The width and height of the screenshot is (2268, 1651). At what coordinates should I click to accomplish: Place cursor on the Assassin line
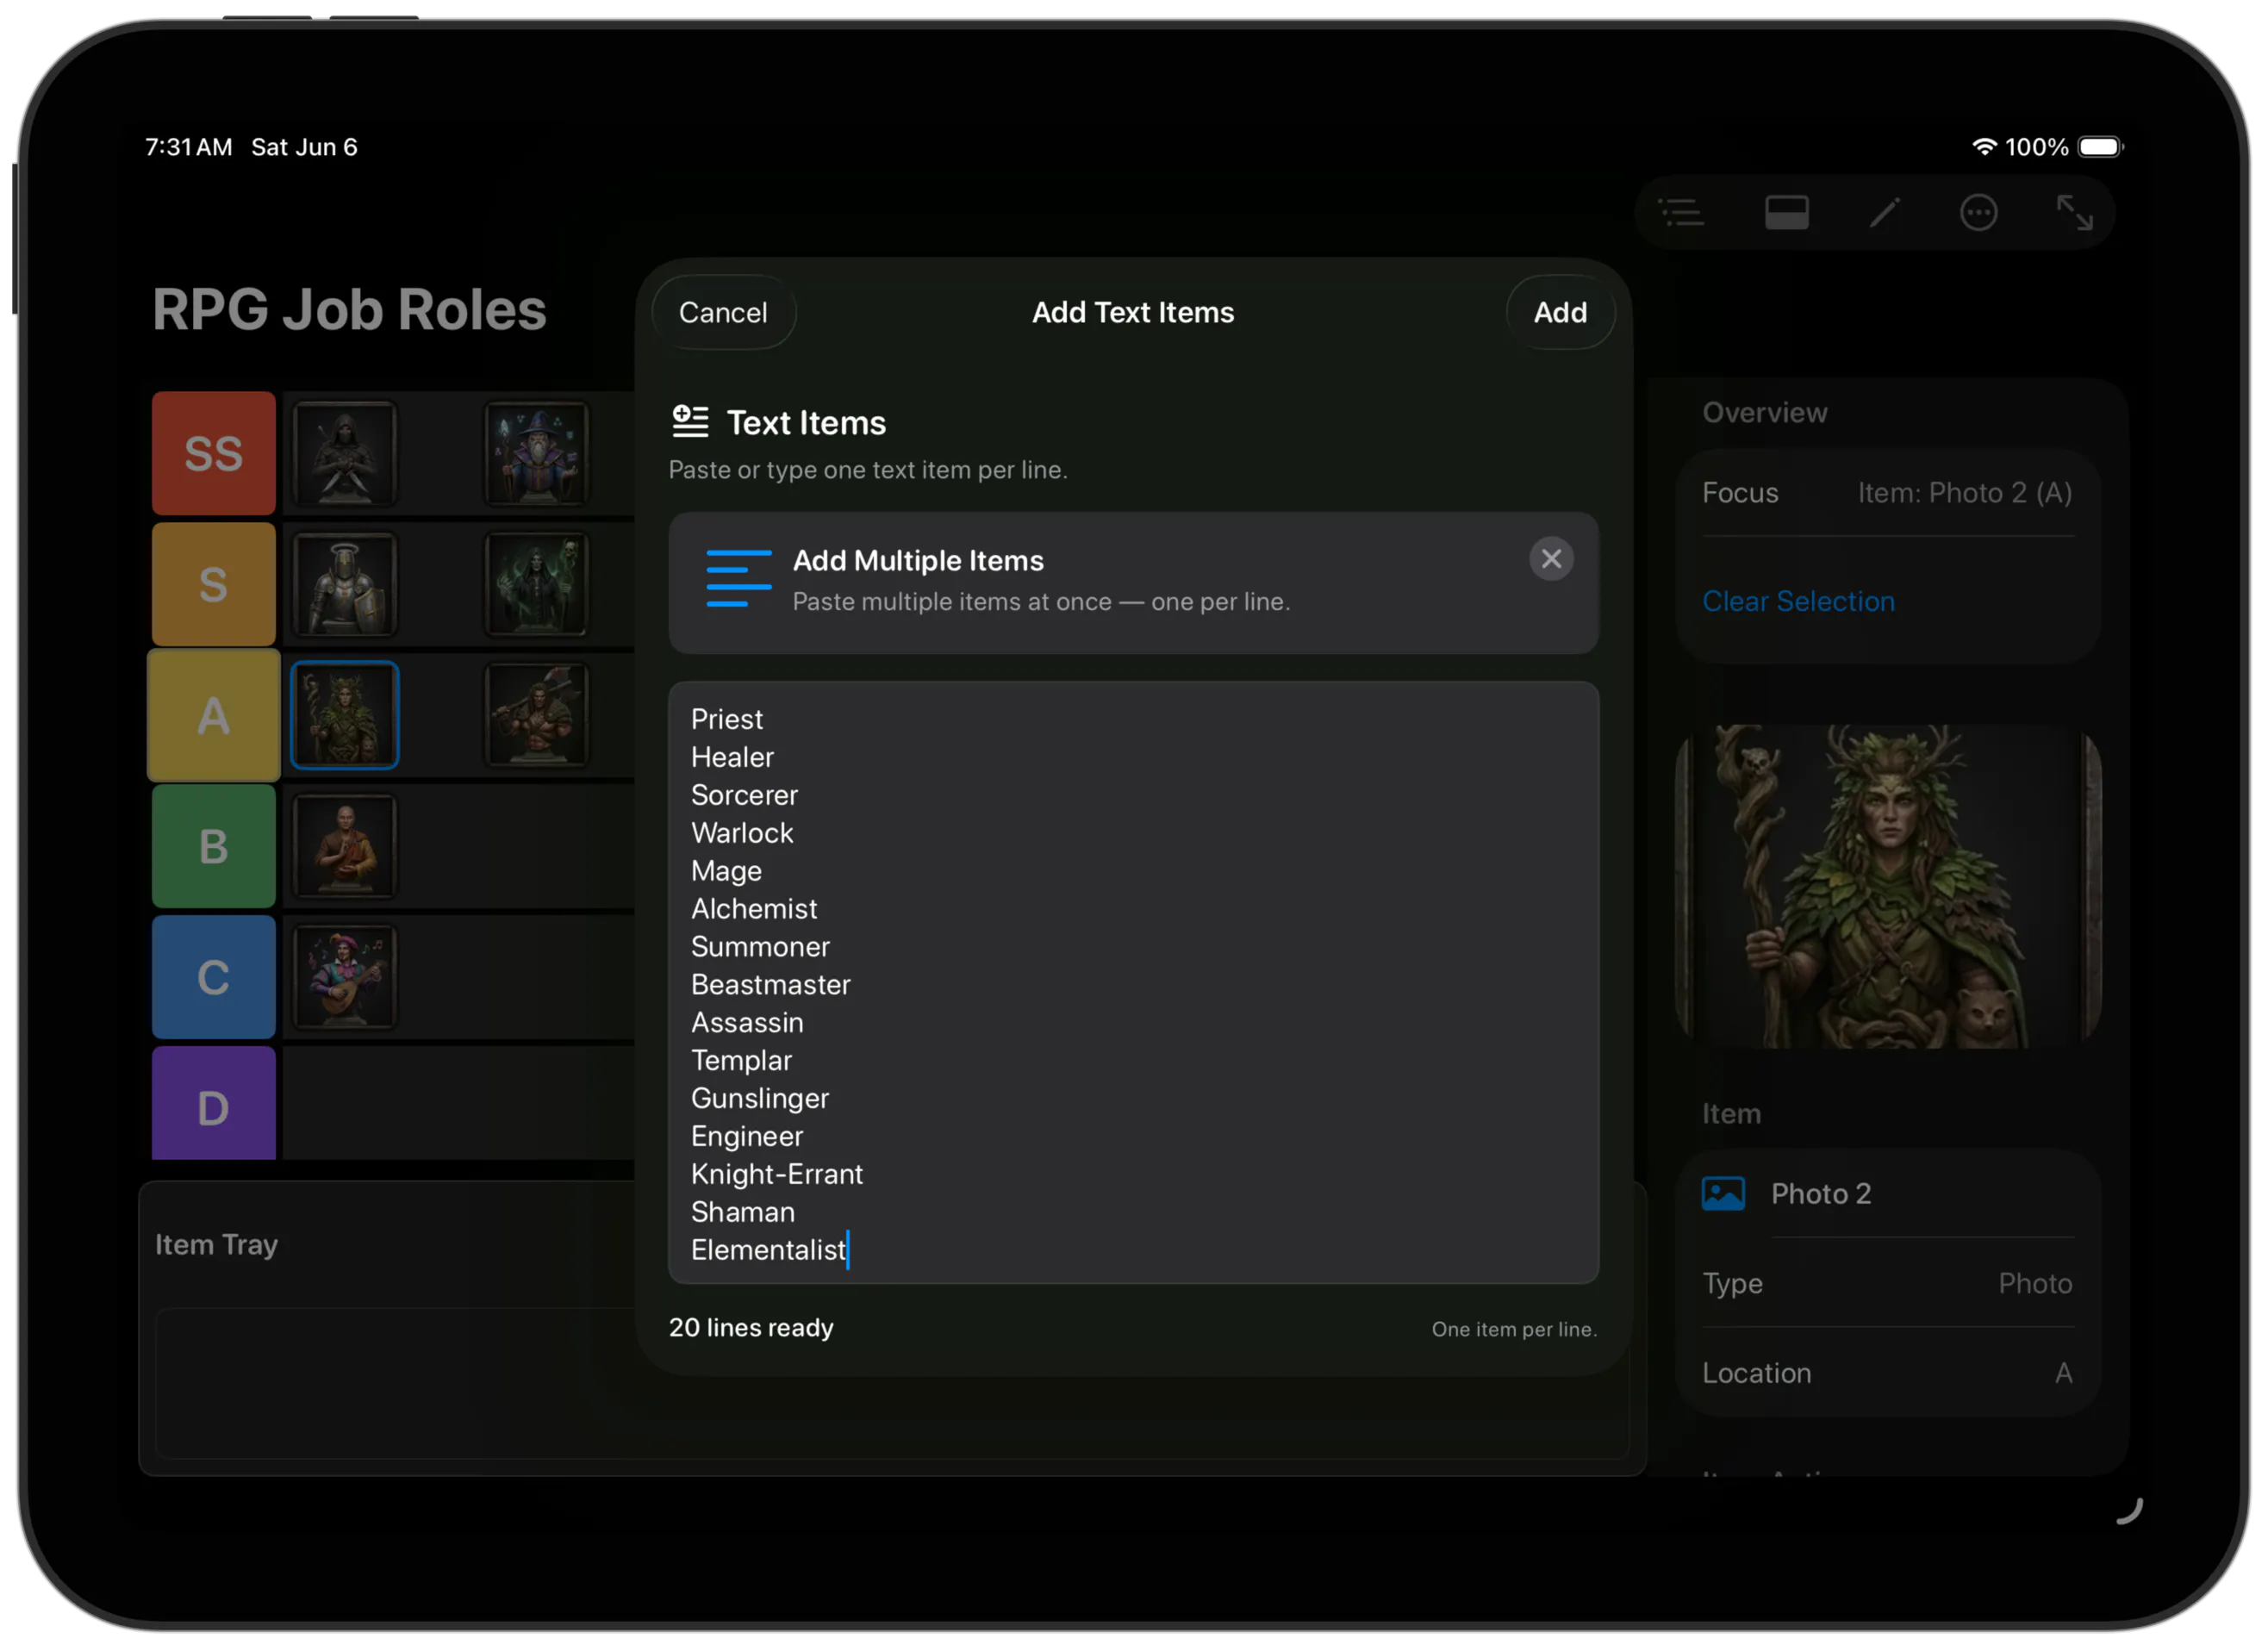pyautogui.click(x=748, y=1024)
